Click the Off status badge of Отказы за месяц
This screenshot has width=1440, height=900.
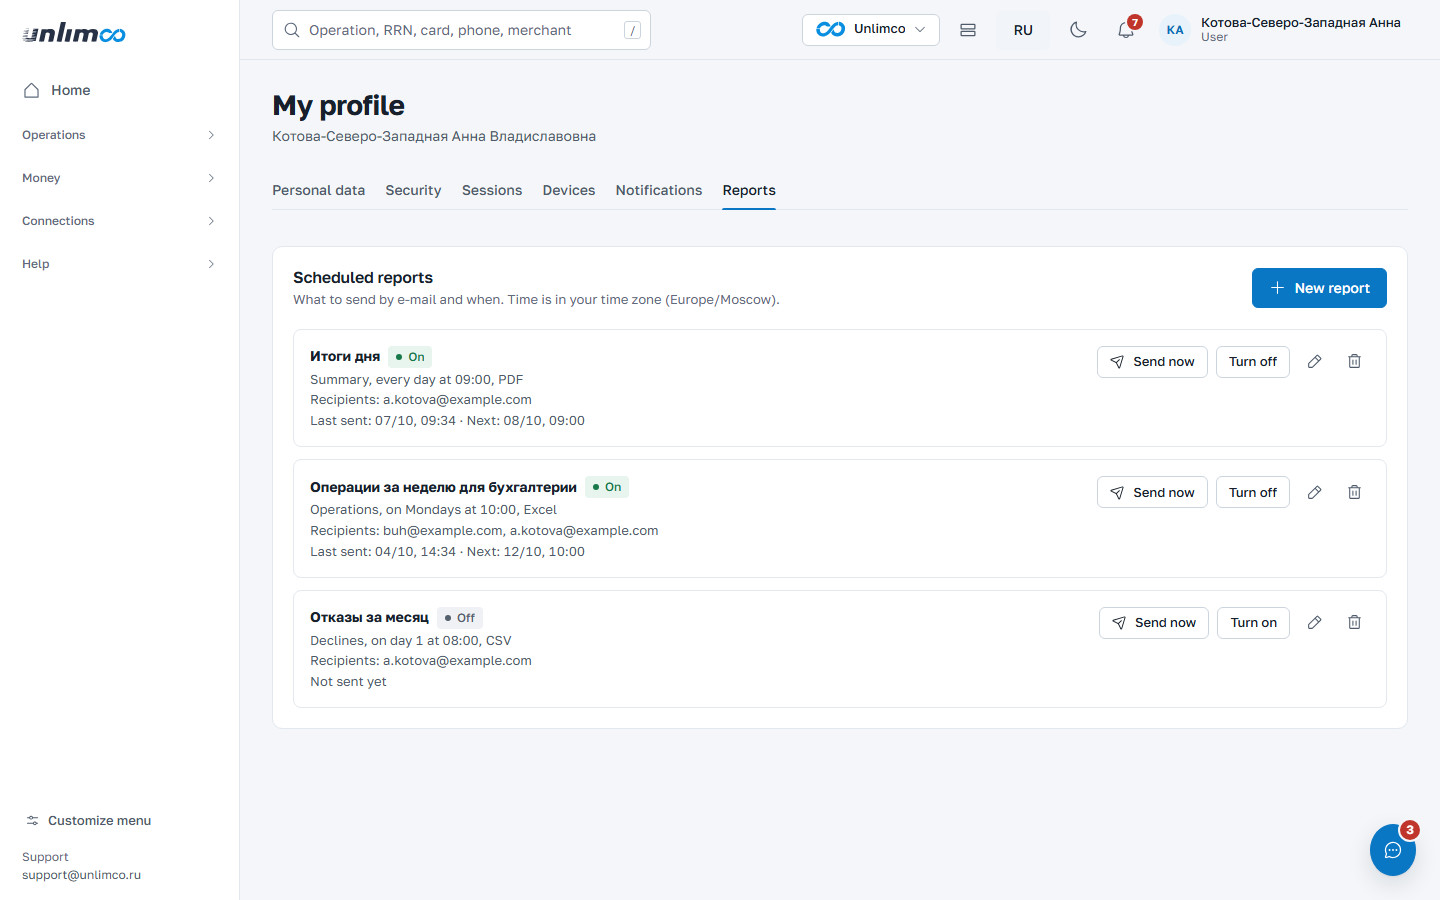pos(460,618)
